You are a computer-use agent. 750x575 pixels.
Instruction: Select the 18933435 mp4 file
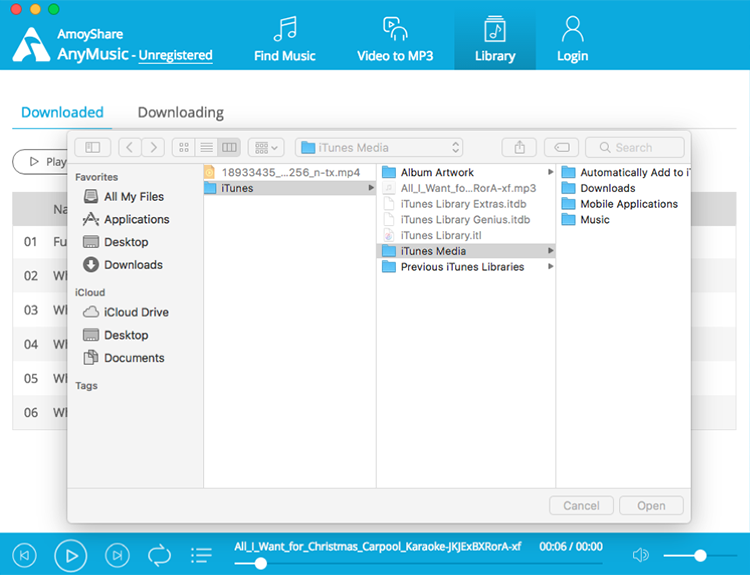(289, 172)
